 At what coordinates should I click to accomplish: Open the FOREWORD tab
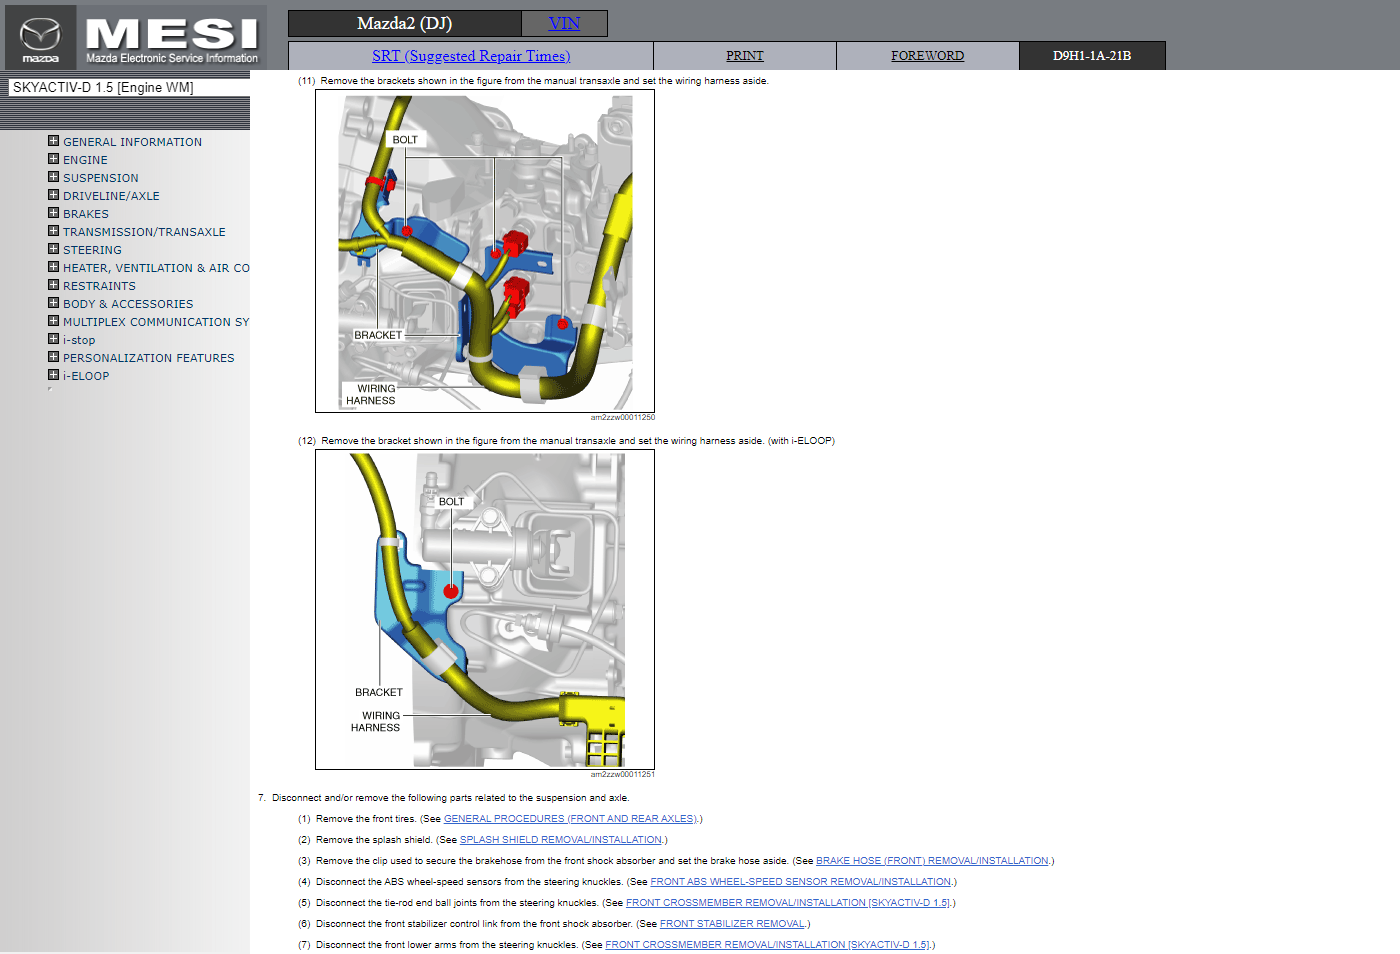click(927, 56)
